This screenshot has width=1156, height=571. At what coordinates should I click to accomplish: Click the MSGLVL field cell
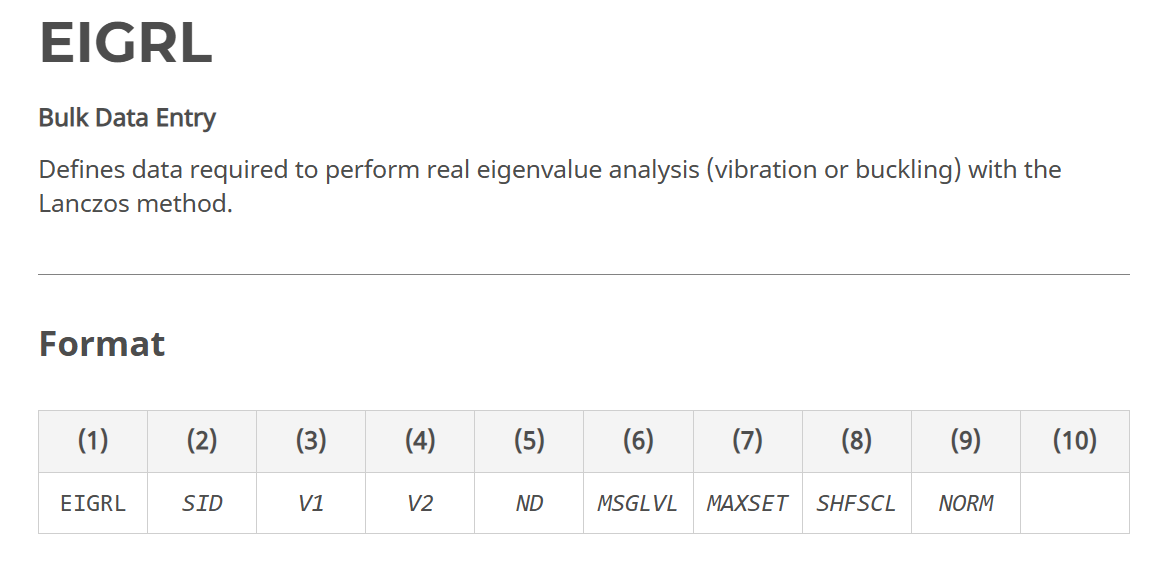pyautogui.click(x=638, y=503)
